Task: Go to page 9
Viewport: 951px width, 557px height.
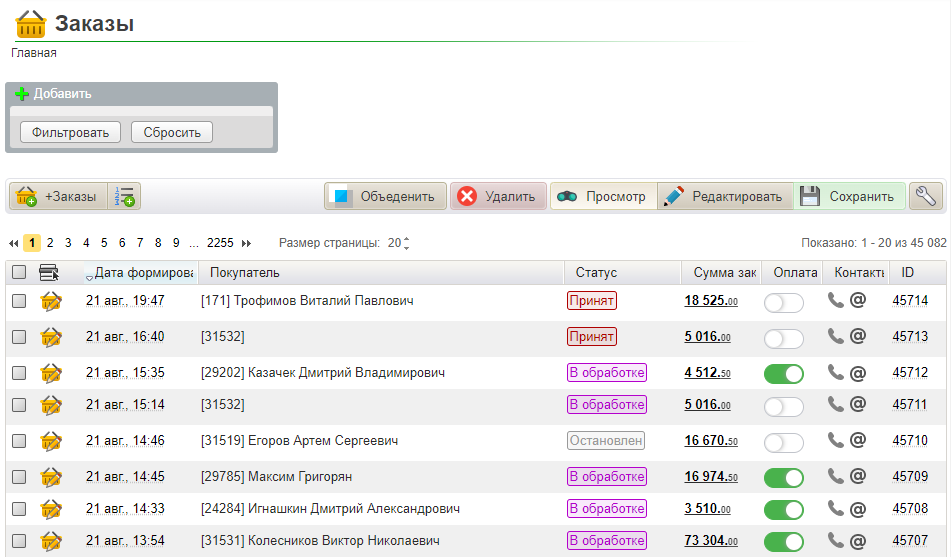Action: 176,243
